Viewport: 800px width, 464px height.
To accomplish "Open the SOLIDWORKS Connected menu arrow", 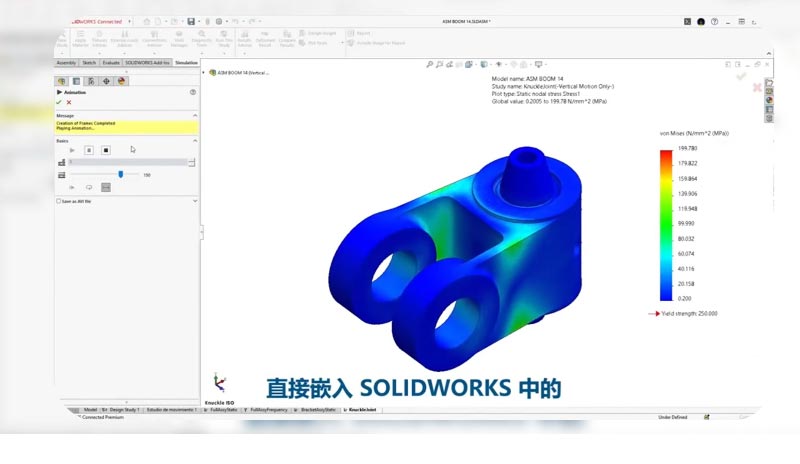I will [130, 21].
